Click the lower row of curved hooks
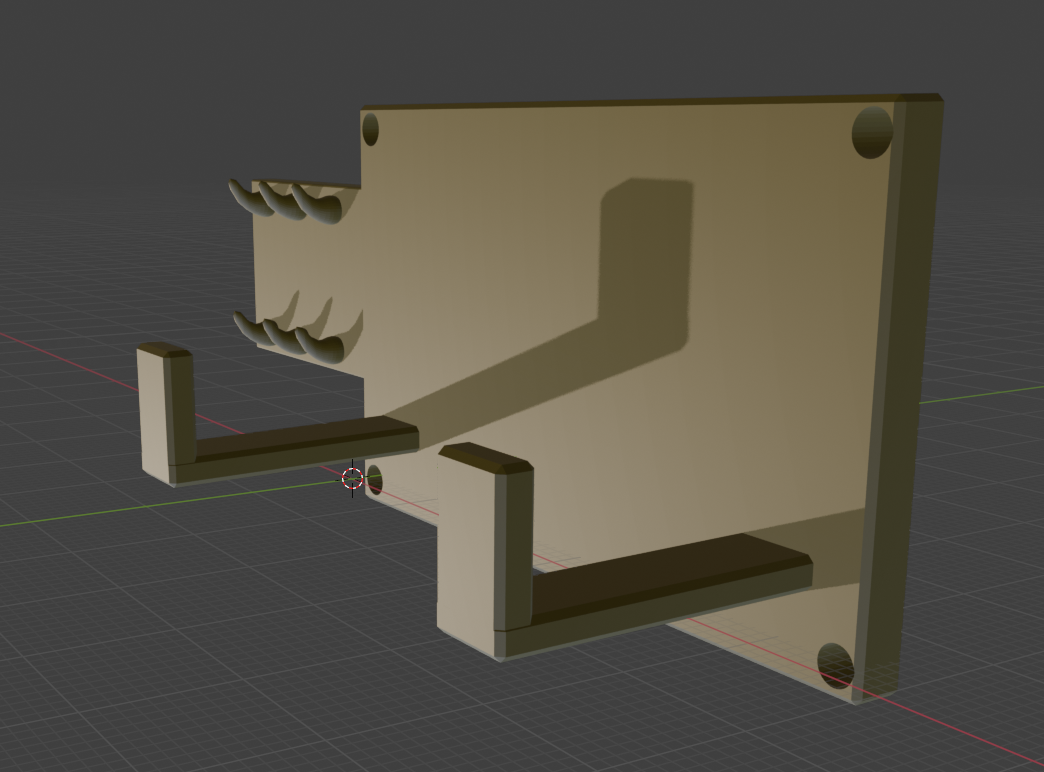Image resolution: width=1044 pixels, height=772 pixels. pyautogui.click(x=290, y=336)
